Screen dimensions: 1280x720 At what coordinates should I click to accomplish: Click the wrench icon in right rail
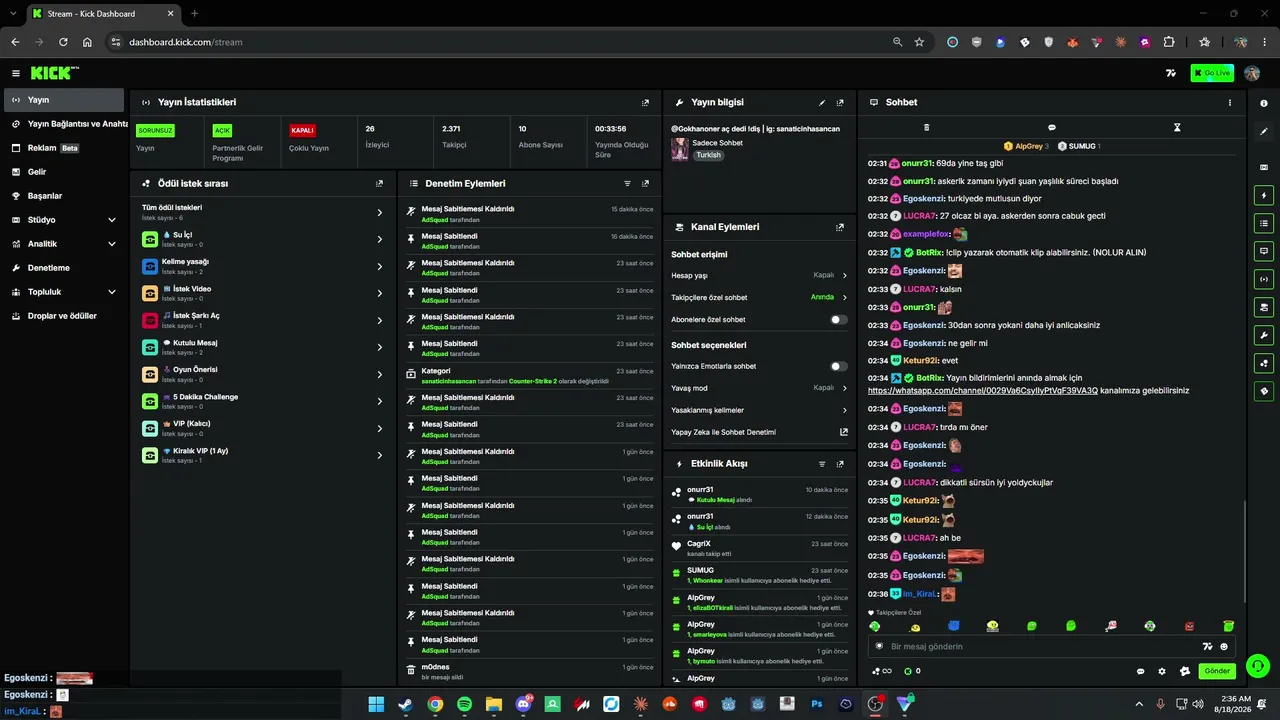tap(1264, 335)
